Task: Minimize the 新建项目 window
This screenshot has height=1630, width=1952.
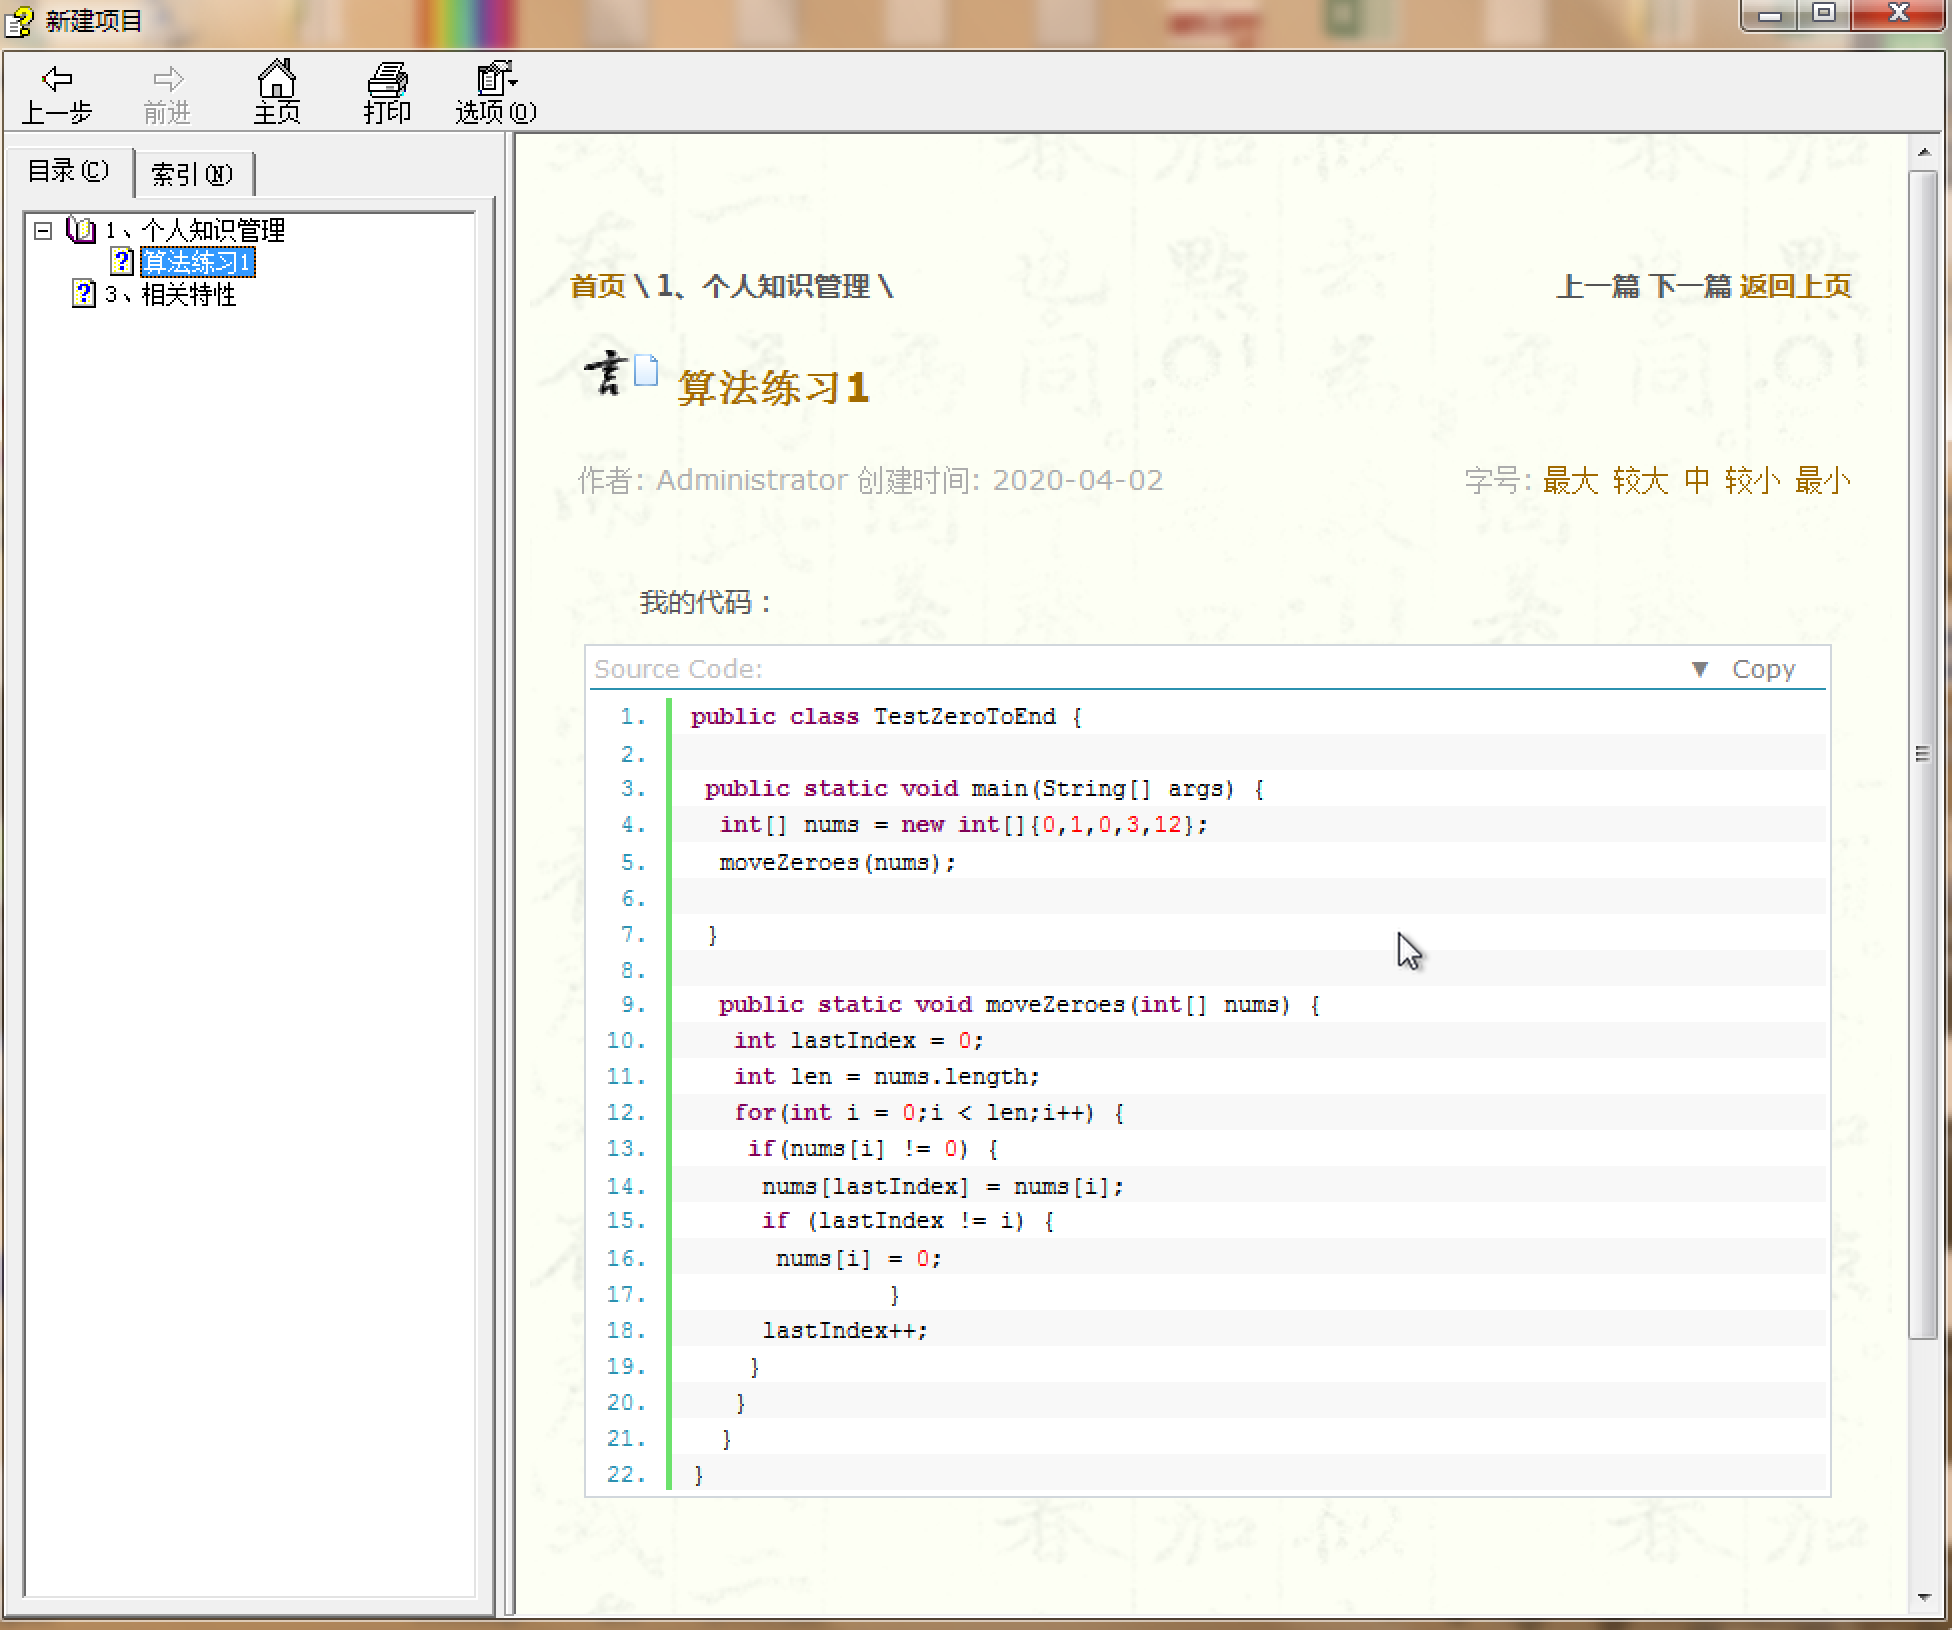Action: point(1770,15)
